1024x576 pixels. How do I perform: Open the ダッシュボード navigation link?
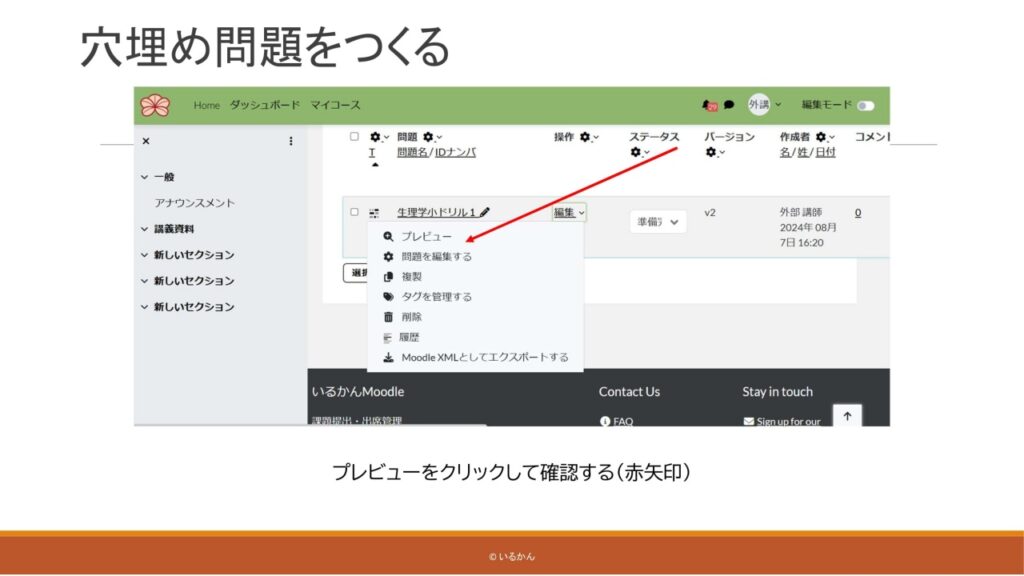point(264,105)
